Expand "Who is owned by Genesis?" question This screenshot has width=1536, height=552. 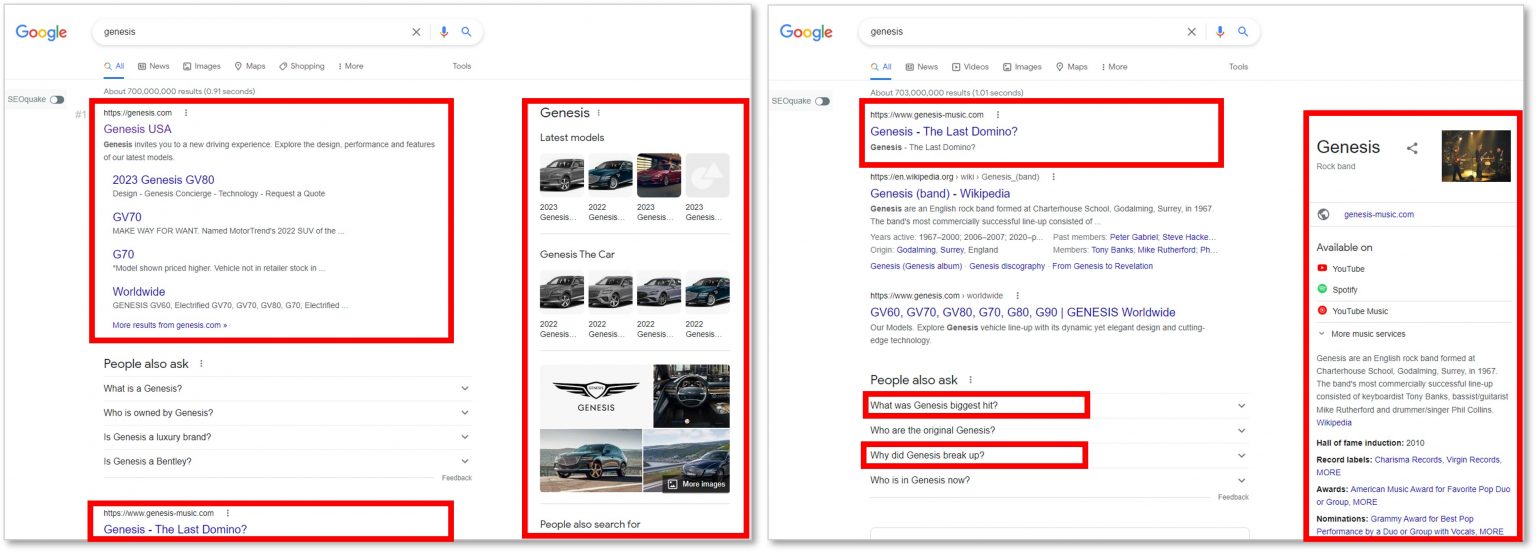tap(287, 412)
